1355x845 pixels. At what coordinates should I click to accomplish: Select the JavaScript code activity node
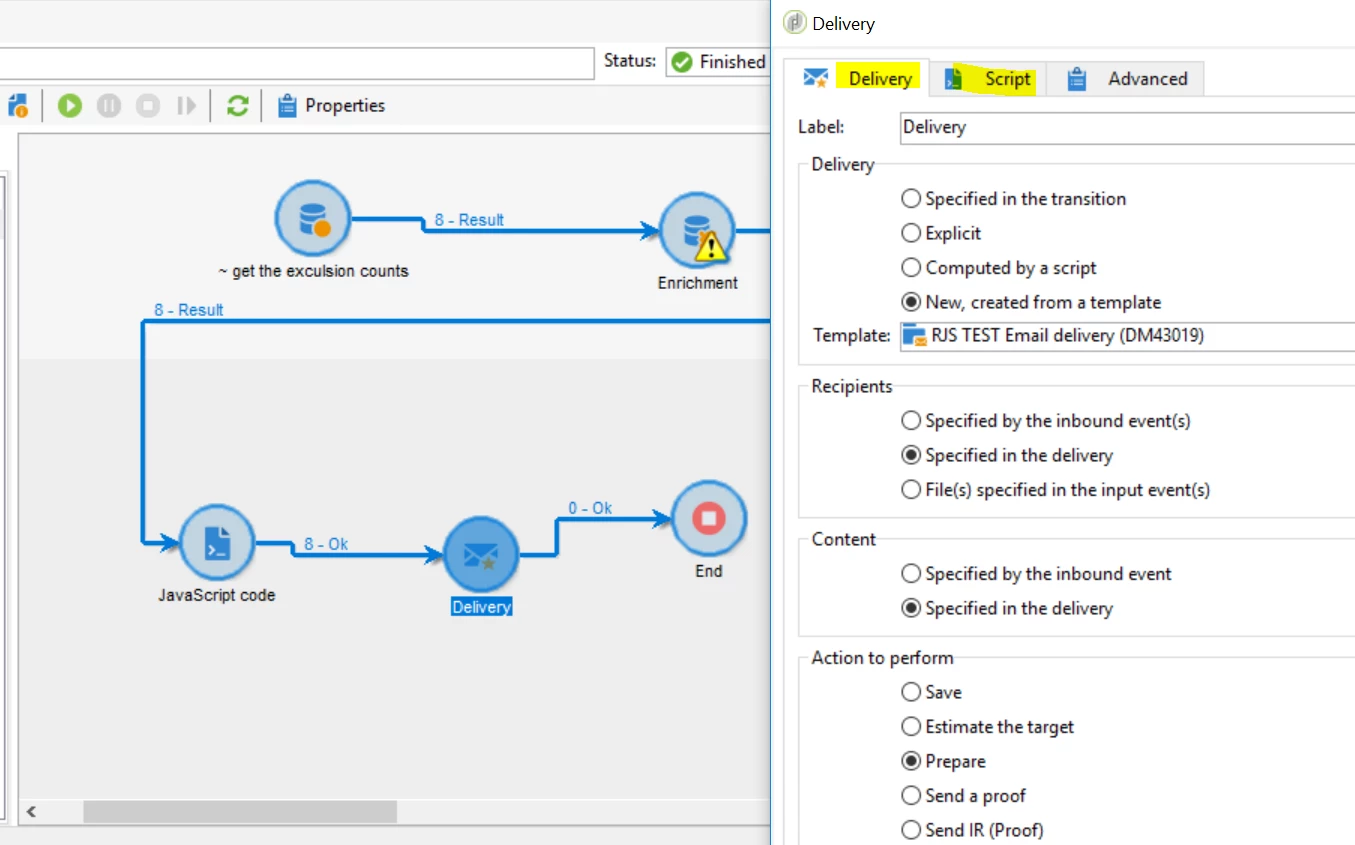pyautogui.click(x=217, y=543)
